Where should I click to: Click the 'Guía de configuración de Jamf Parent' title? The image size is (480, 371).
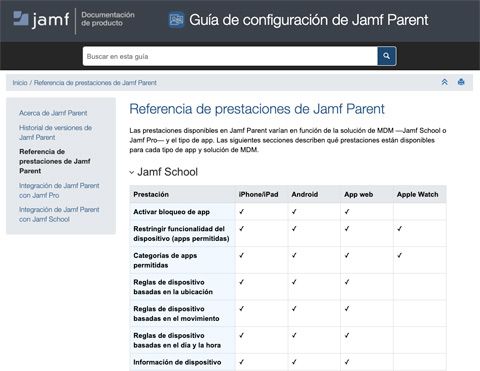(309, 20)
